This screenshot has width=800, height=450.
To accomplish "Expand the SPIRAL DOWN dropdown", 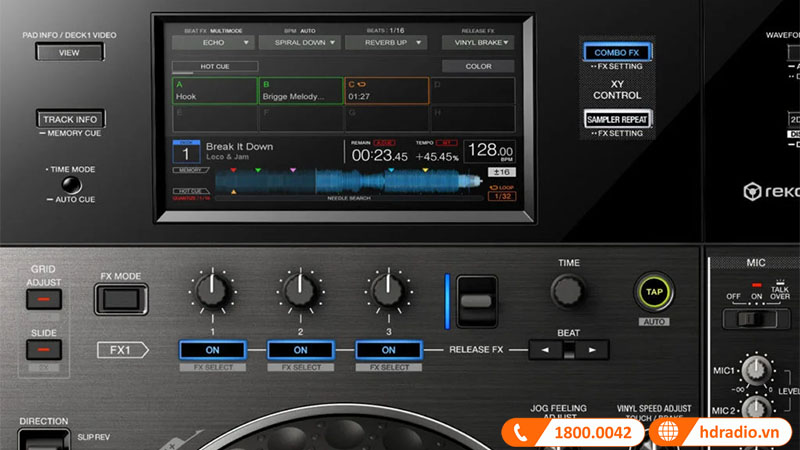I will (297, 43).
